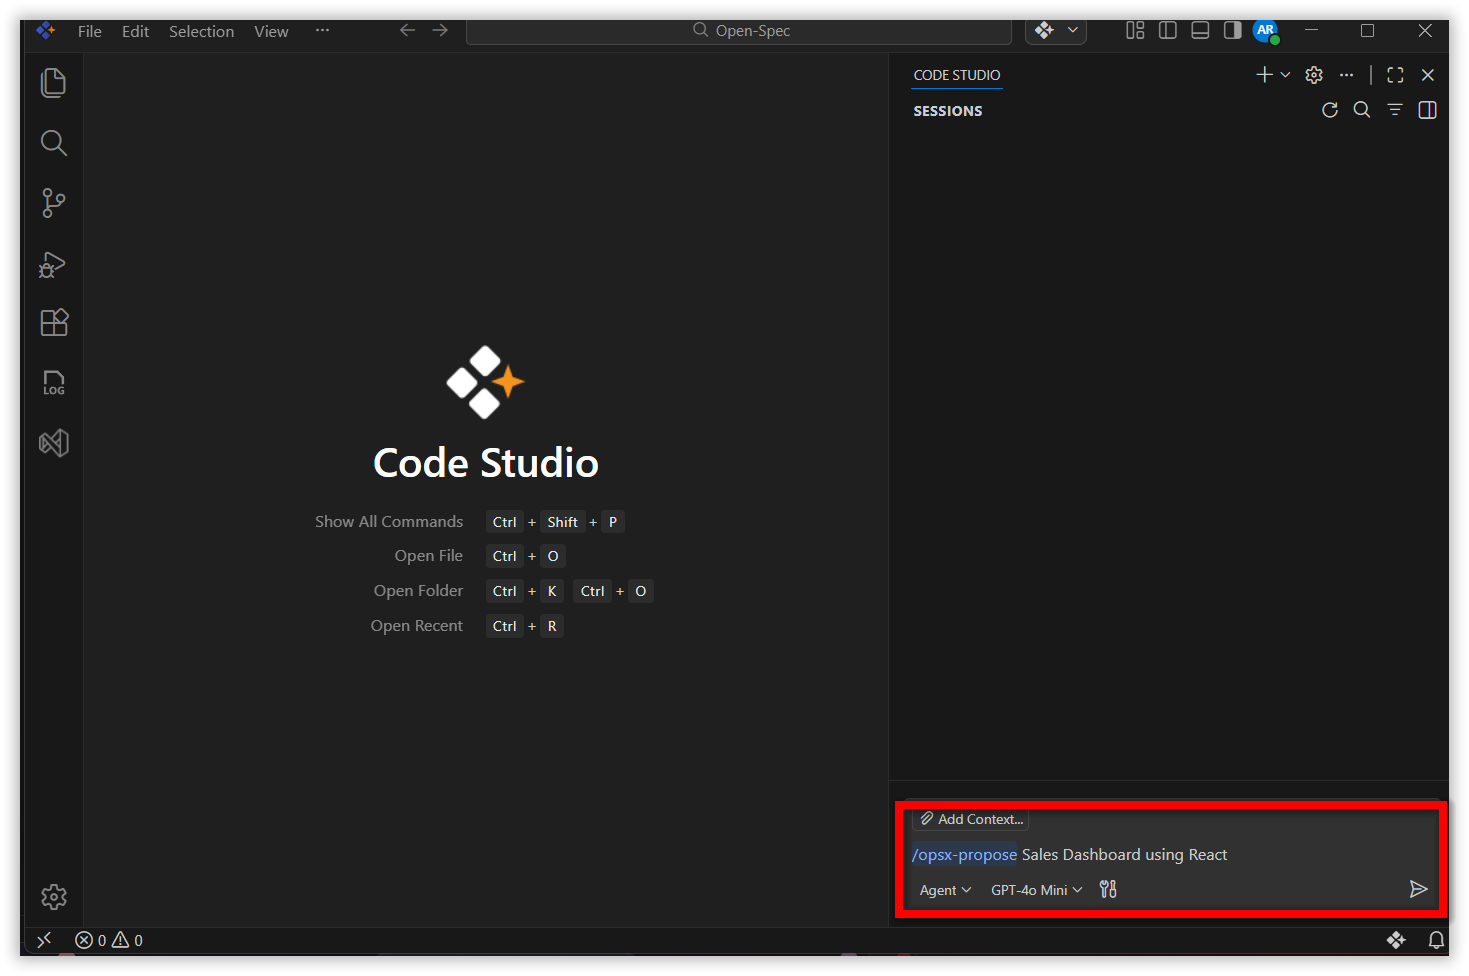1469x976 pixels.
Task: Open the File menu
Action: pyautogui.click(x=90, y=31)
